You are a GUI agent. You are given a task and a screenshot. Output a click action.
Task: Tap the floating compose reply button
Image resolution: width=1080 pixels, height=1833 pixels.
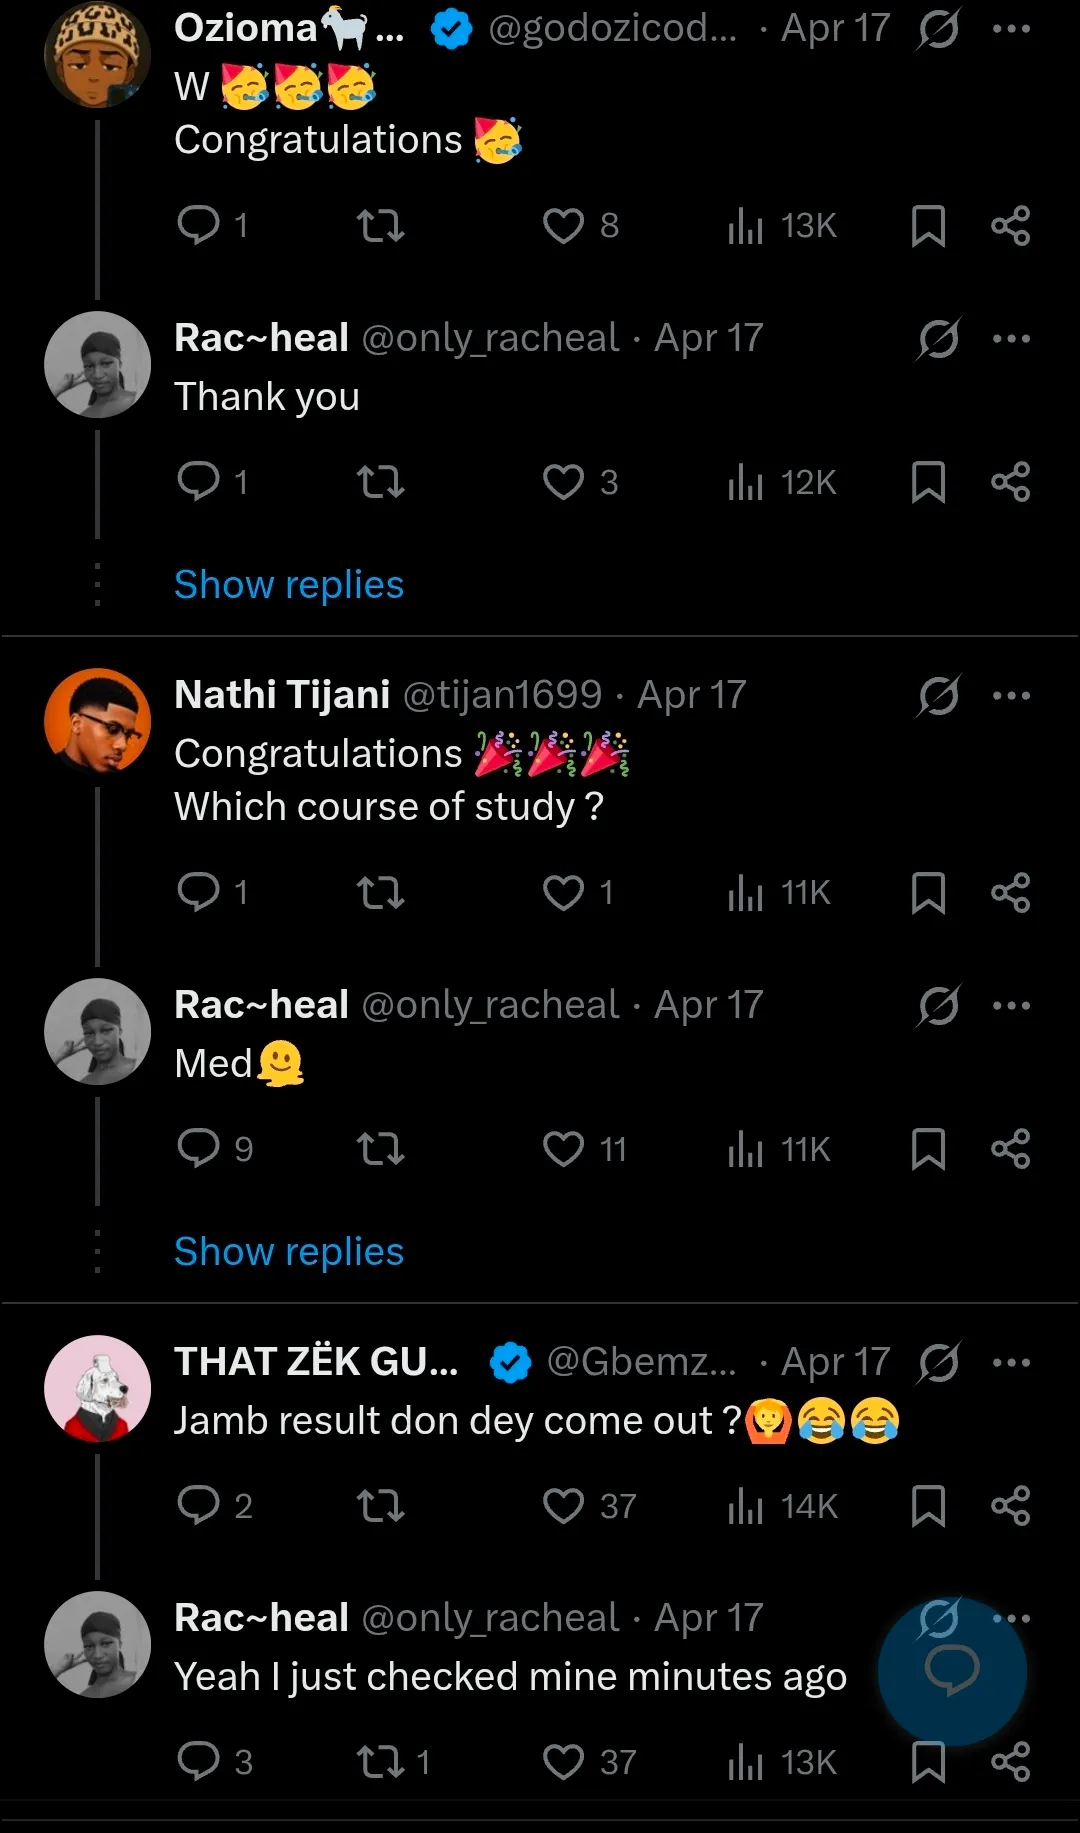click(x=952, y=1671)
